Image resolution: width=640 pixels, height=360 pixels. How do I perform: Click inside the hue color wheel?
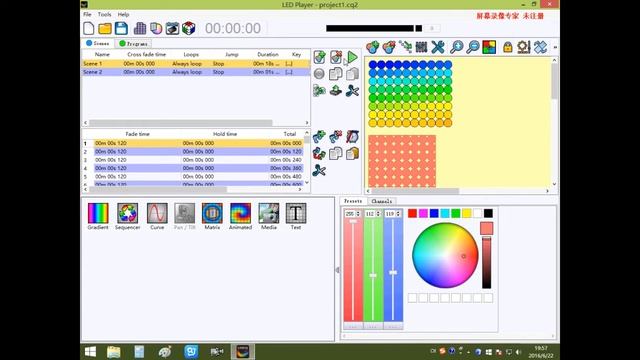(445, 255)
